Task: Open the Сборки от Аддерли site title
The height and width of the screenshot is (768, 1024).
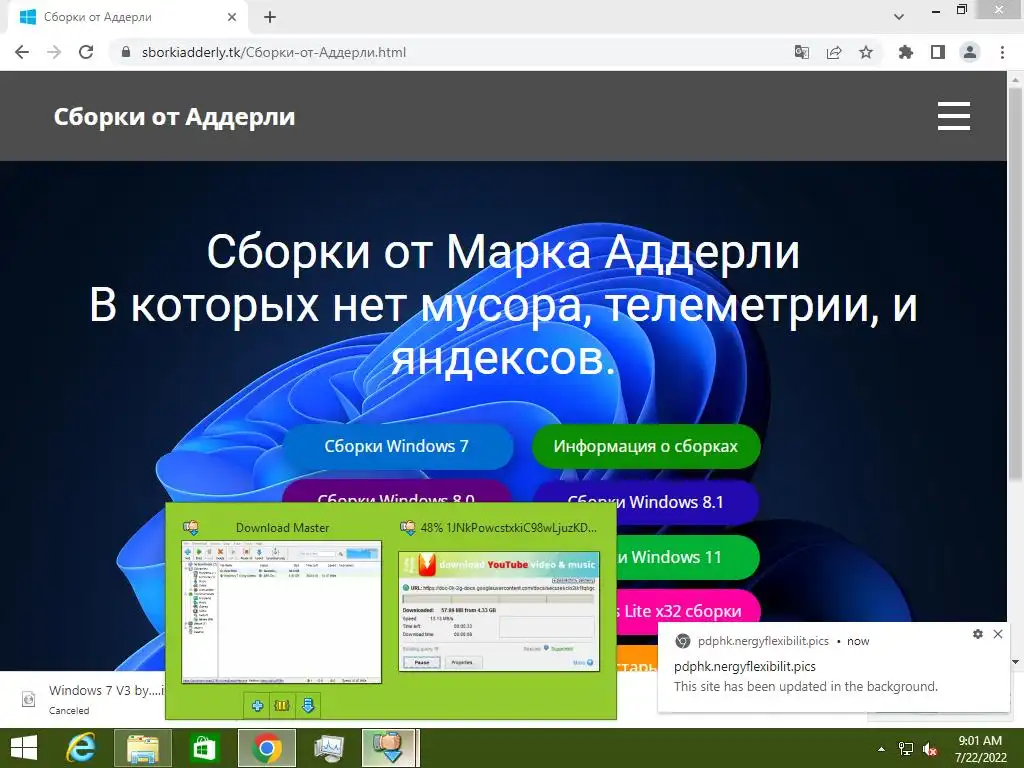Action: click(x=174, y=116)
